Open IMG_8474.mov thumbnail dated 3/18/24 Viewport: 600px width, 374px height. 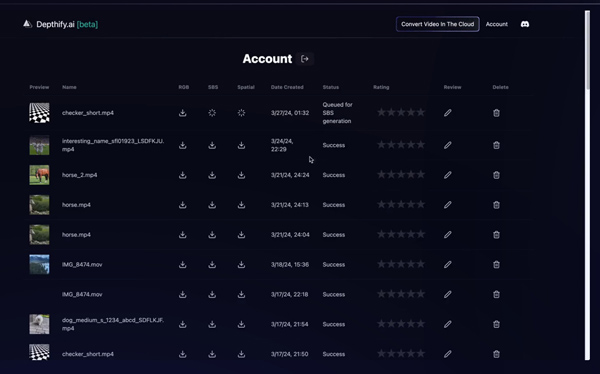[x=39, y=265]
